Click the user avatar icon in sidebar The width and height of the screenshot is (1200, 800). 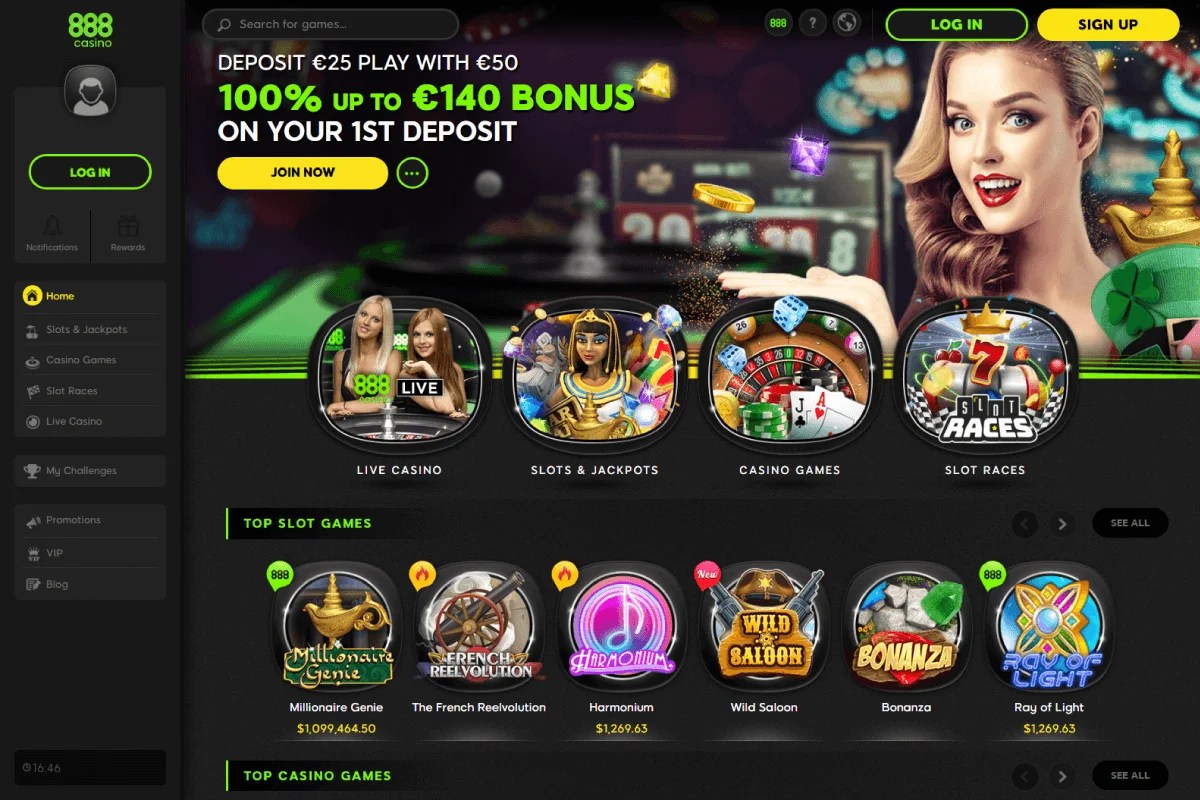click(90, 91)
